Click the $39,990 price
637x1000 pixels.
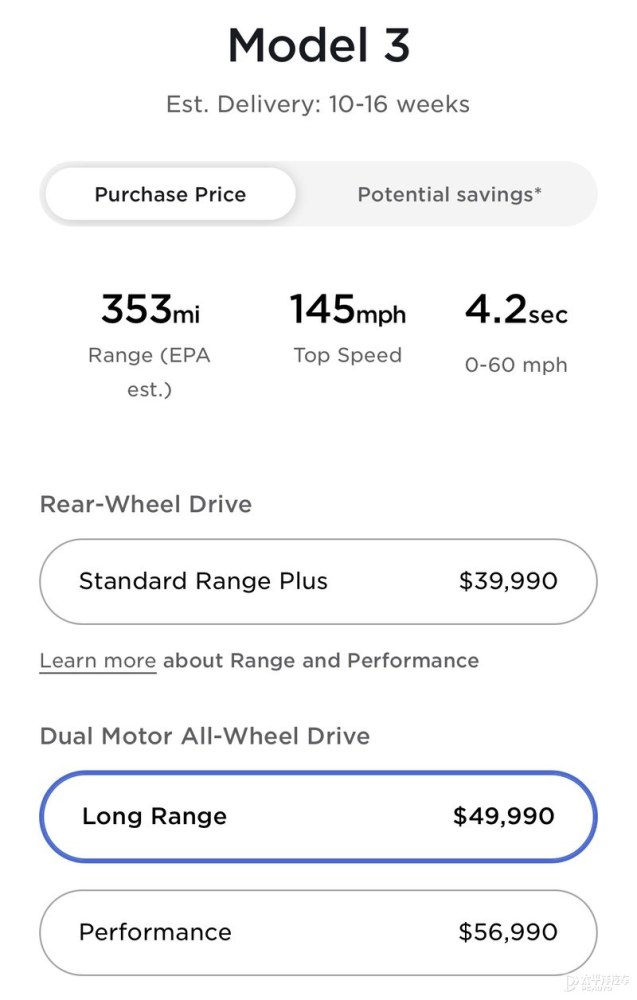click(508, 581)
